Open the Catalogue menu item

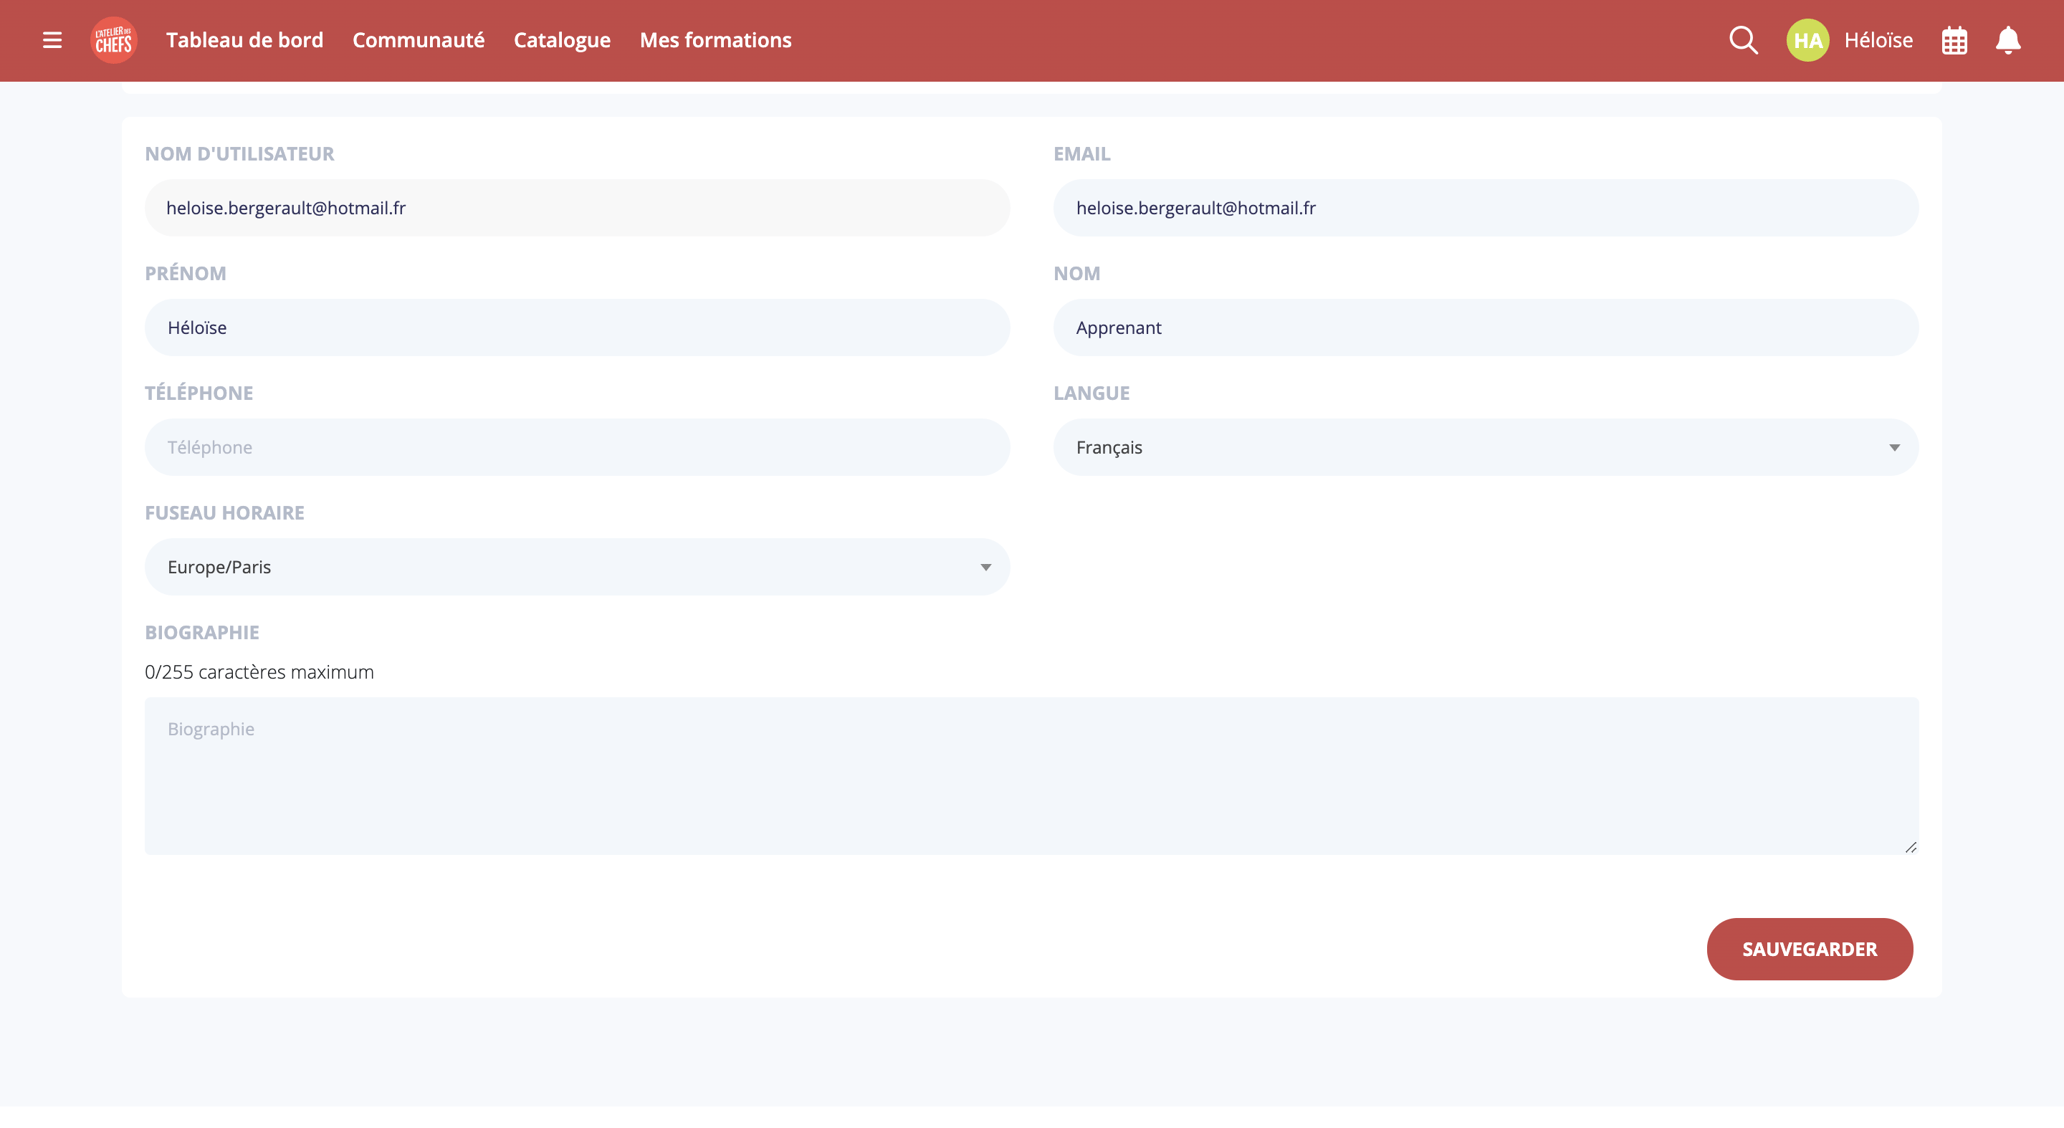coord(562,40)
